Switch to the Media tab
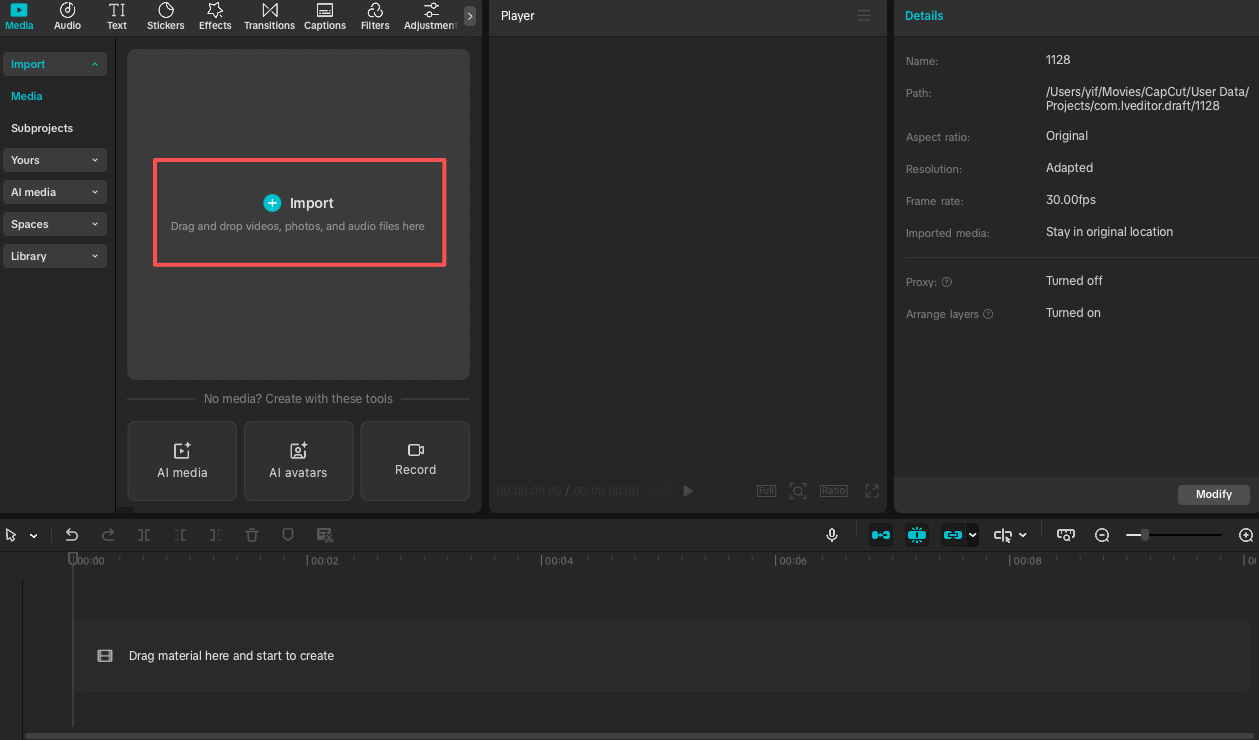 19,17
